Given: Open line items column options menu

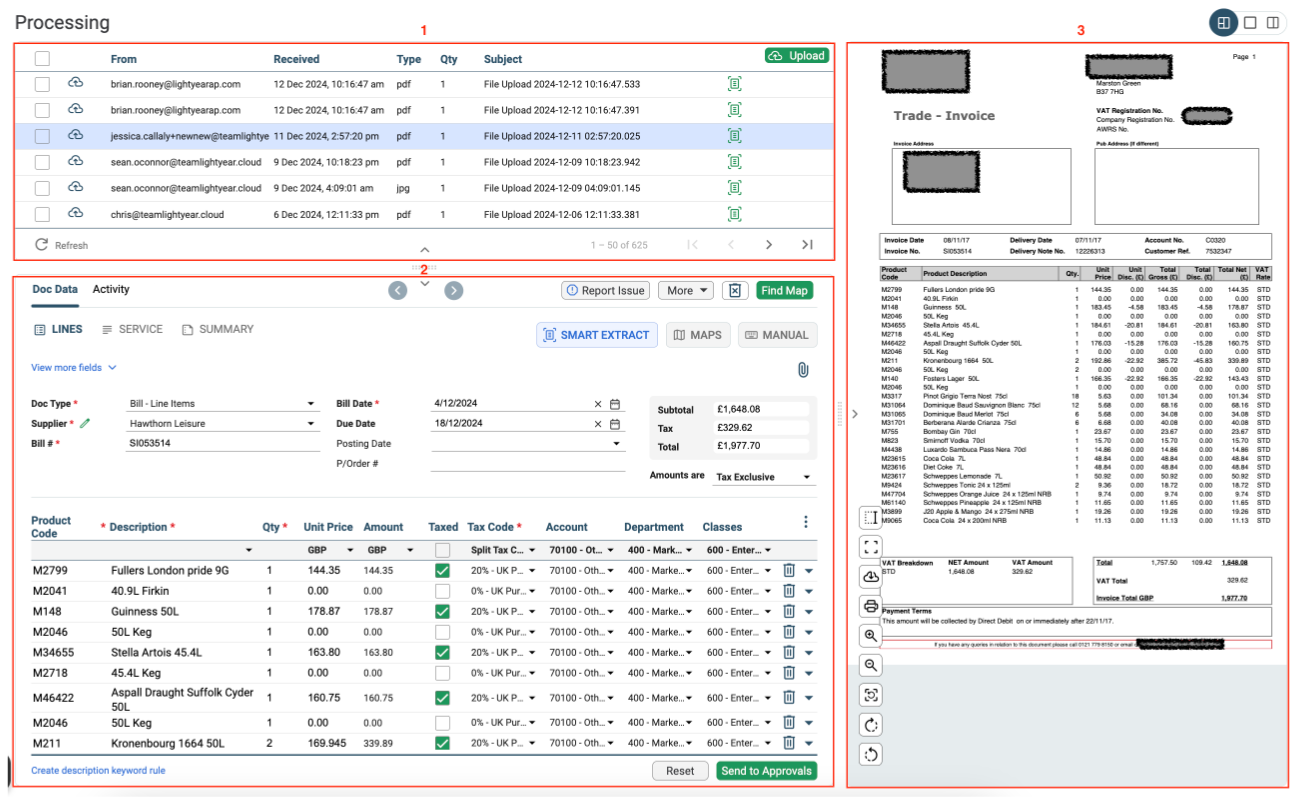Looking at the screenshot, I should coord(806,521).
